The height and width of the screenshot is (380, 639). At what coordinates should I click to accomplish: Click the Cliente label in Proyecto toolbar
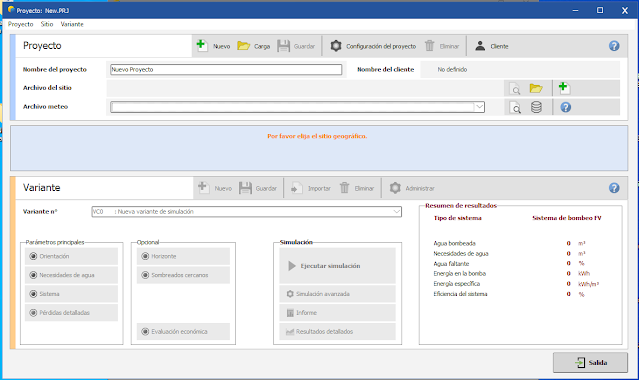pos(500,46)
